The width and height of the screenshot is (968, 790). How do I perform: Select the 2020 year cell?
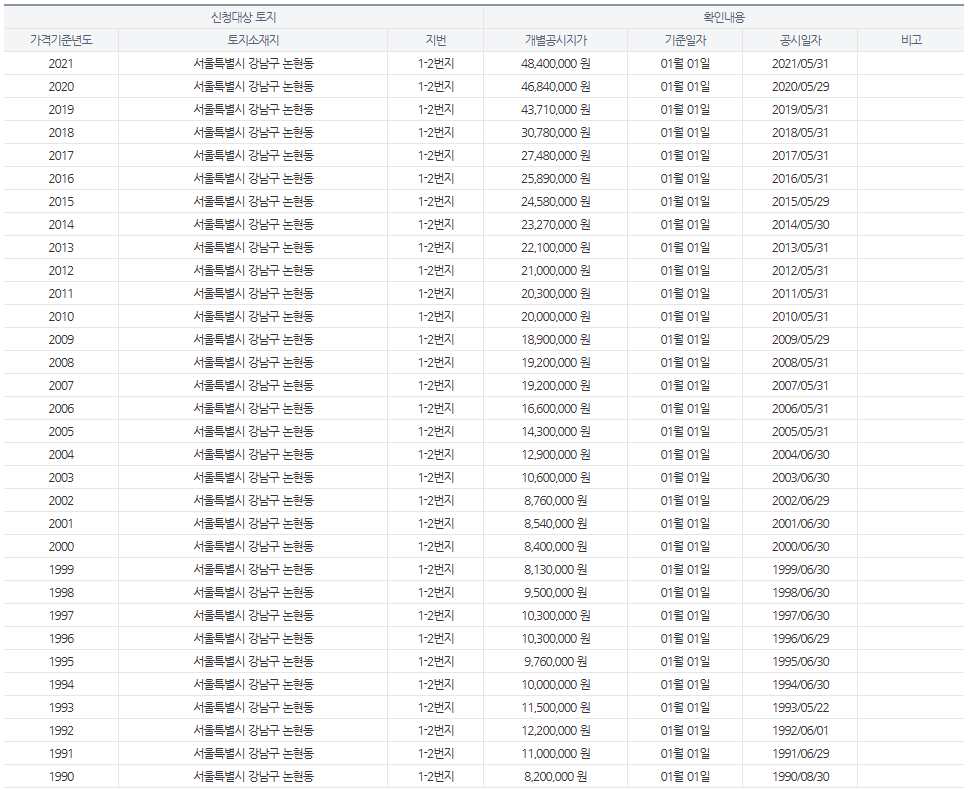[61, 86]
